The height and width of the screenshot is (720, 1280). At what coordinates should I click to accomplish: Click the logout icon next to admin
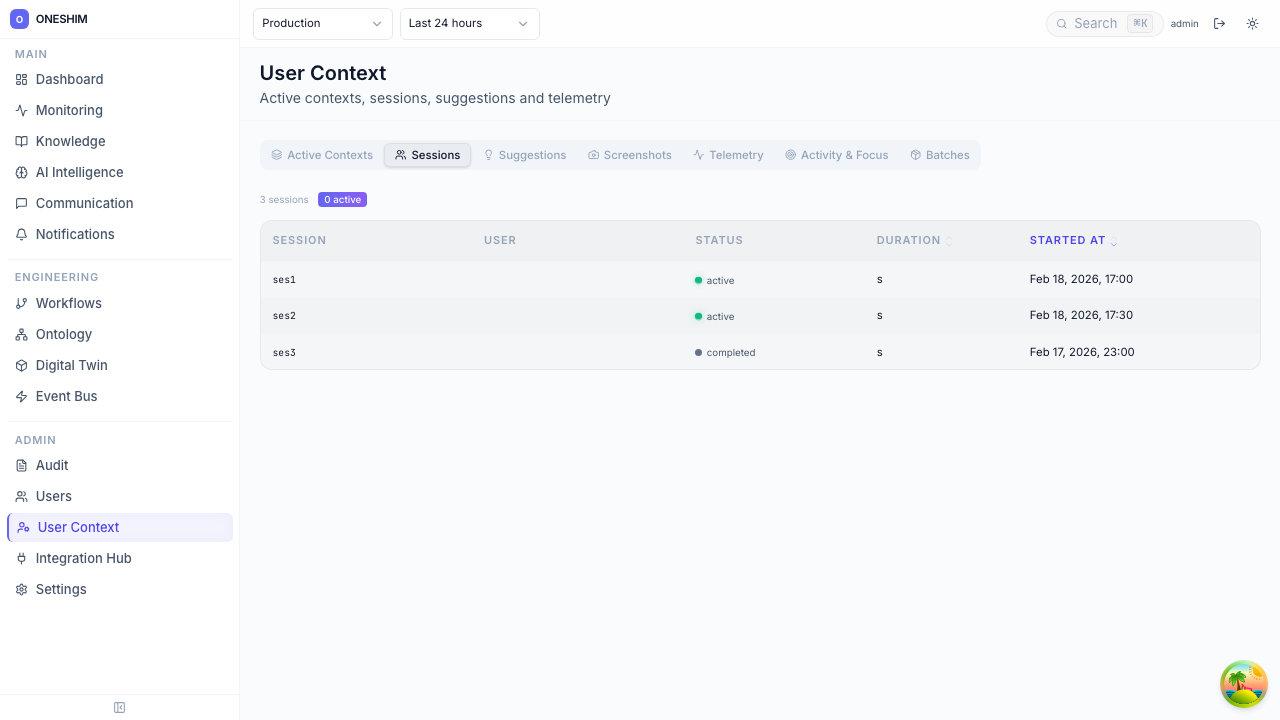tap(1219, 24)
